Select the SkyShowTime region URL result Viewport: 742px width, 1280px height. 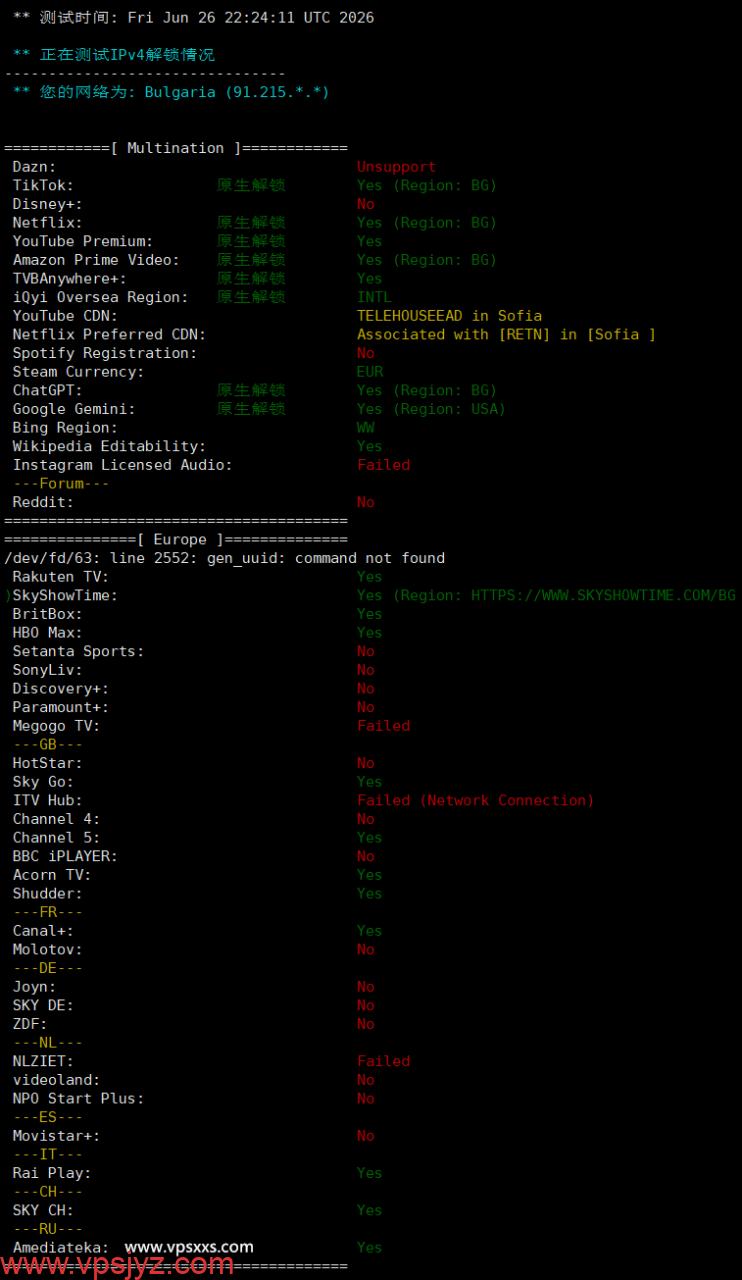coord(546,595)
